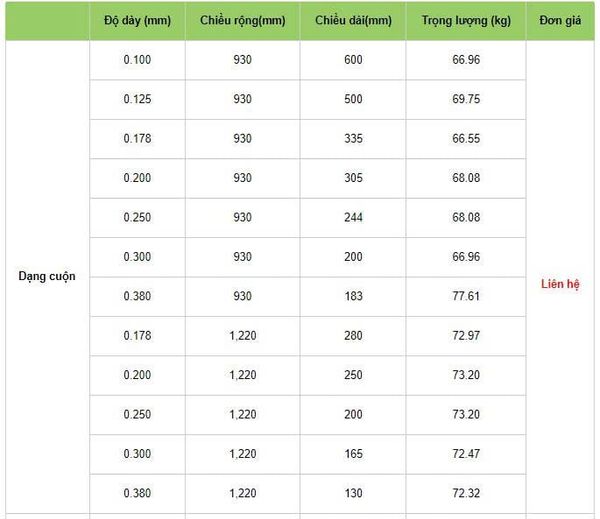The width and height of the screenshot is (600, 519).
Task: Select the 0.100 thickness cell
Action: pos(137,60)
